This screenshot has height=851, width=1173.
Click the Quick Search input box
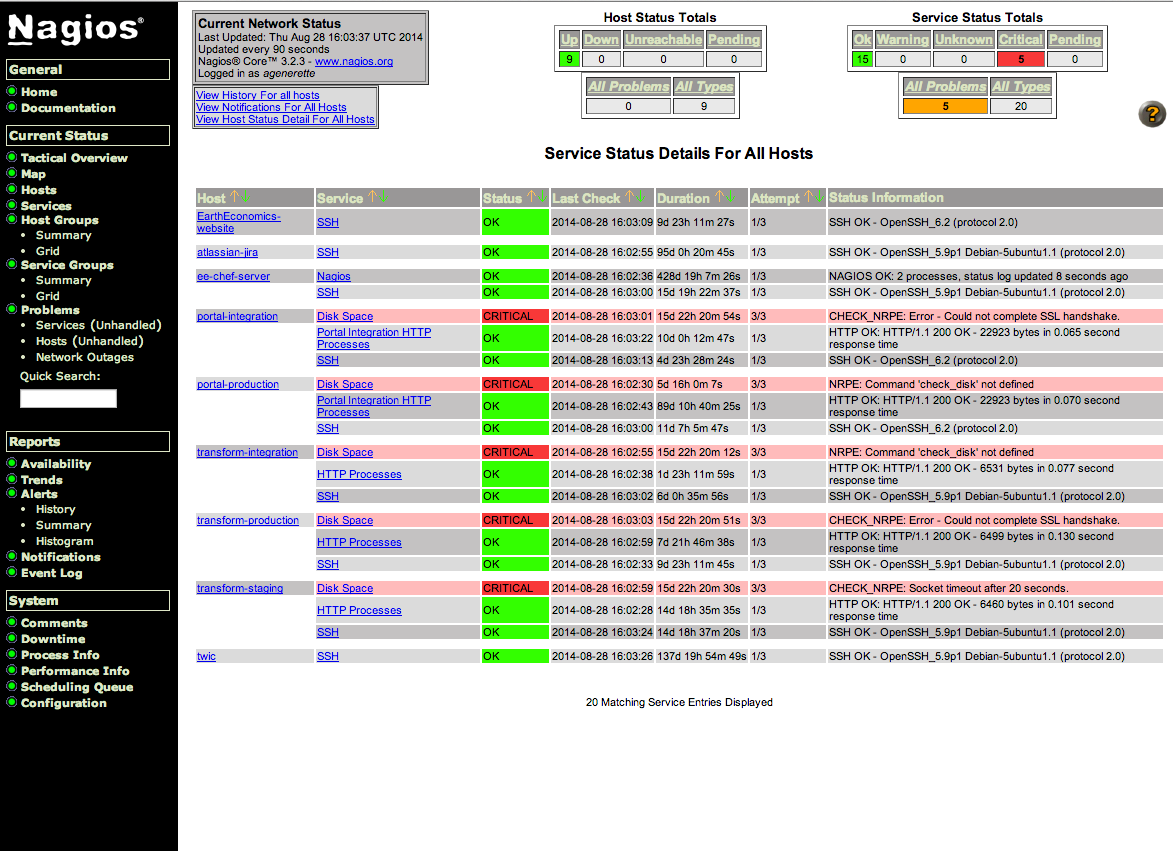pyautogui.click(x=68, y=398)
